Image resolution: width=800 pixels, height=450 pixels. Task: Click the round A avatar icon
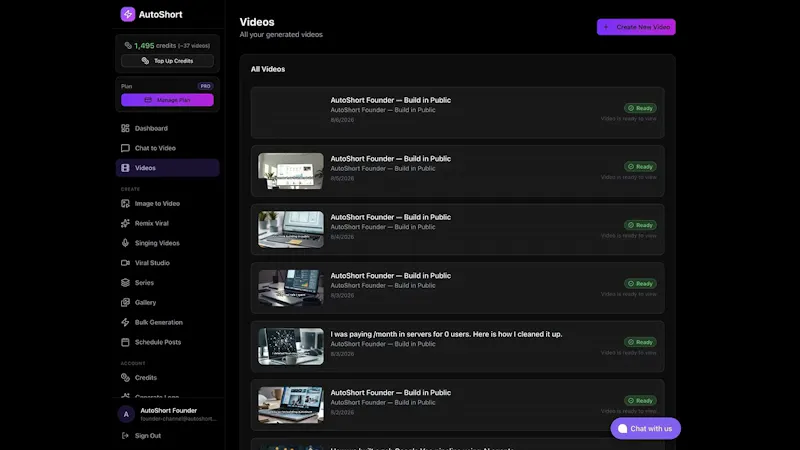point(126,414)
